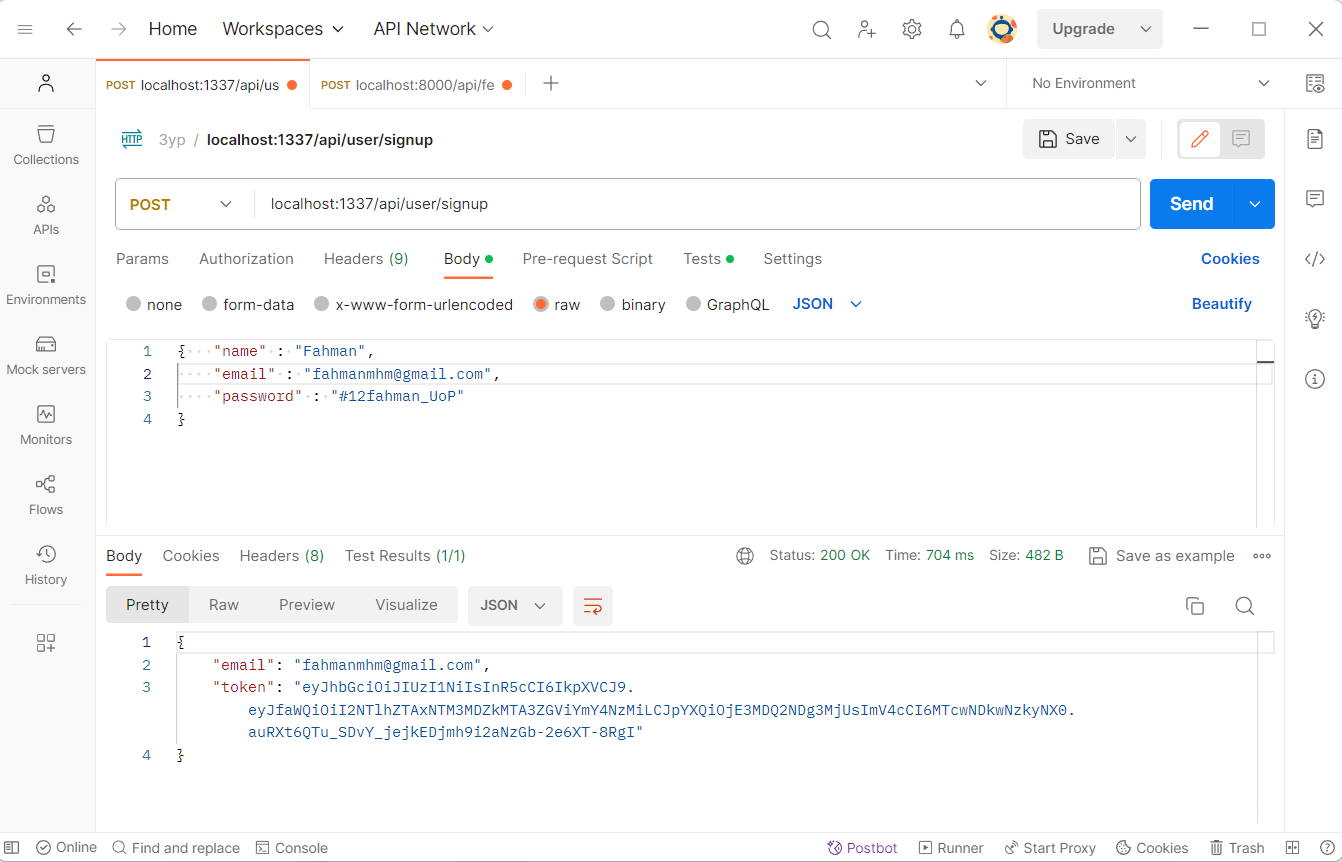
Task: Switch to edit mode pencil toggle
Action: [1200, 139]
